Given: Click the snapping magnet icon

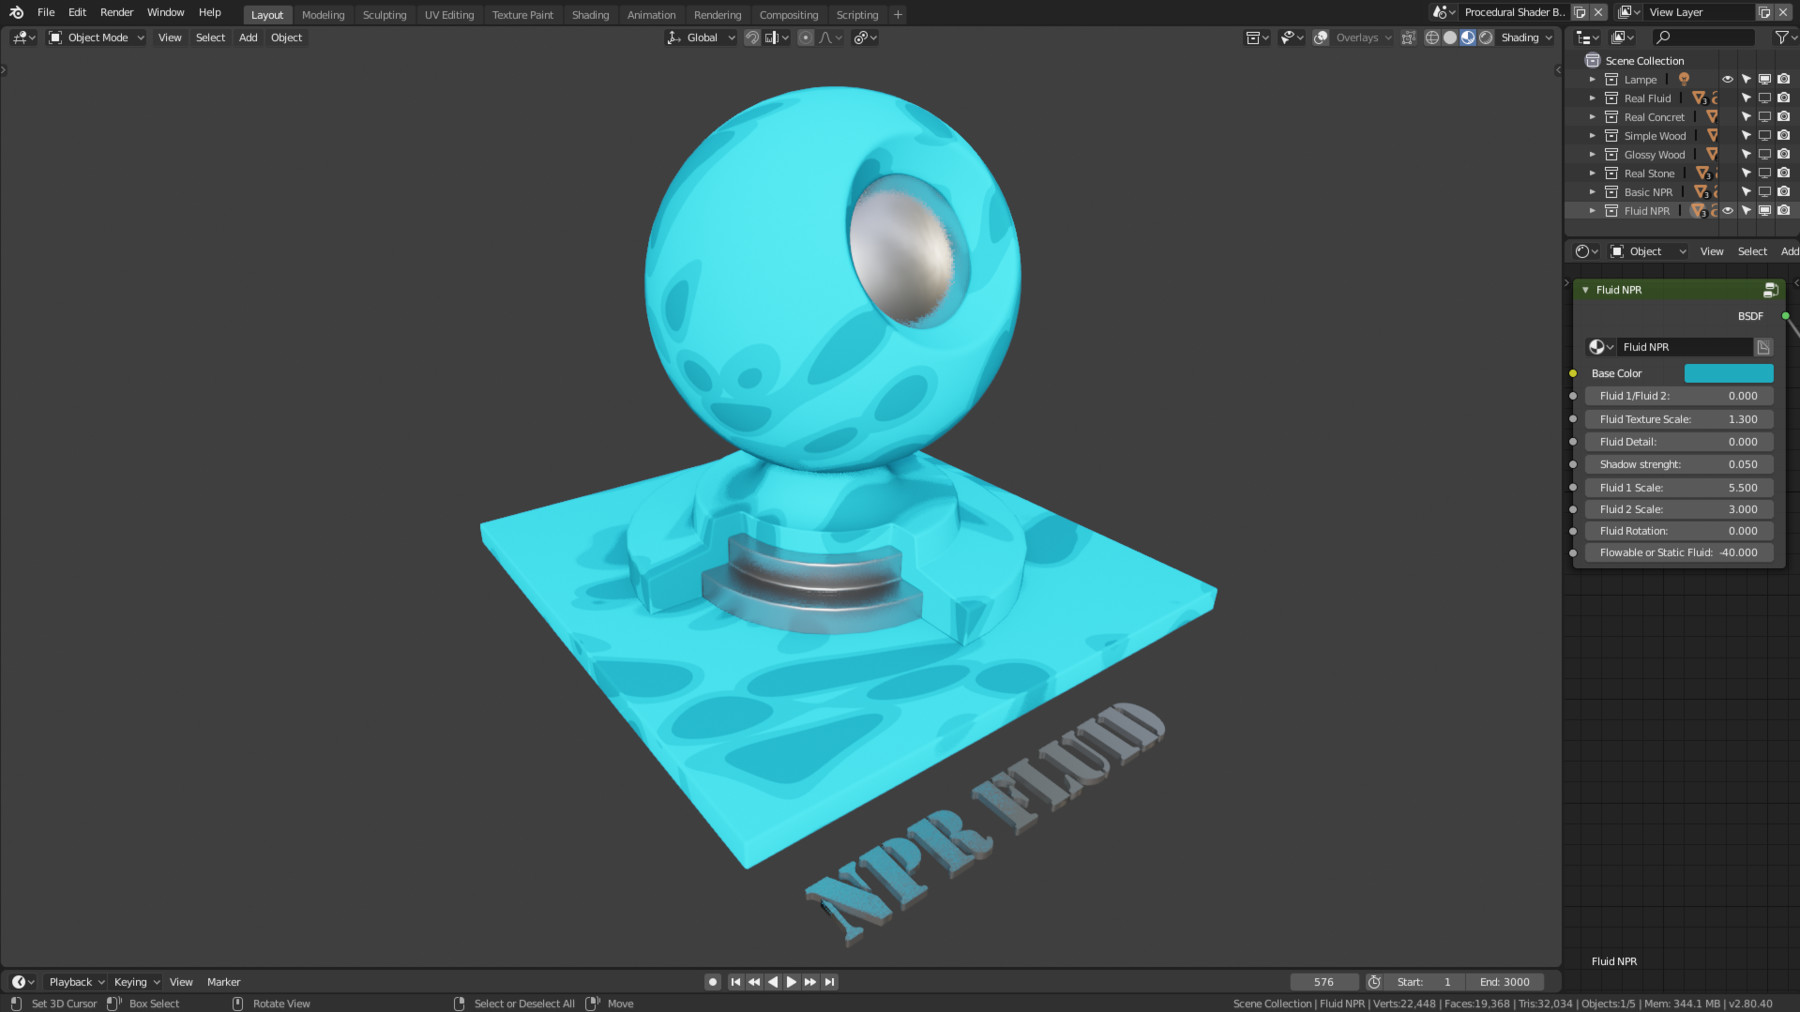Looking at the screenshot, I should (752, 37).
